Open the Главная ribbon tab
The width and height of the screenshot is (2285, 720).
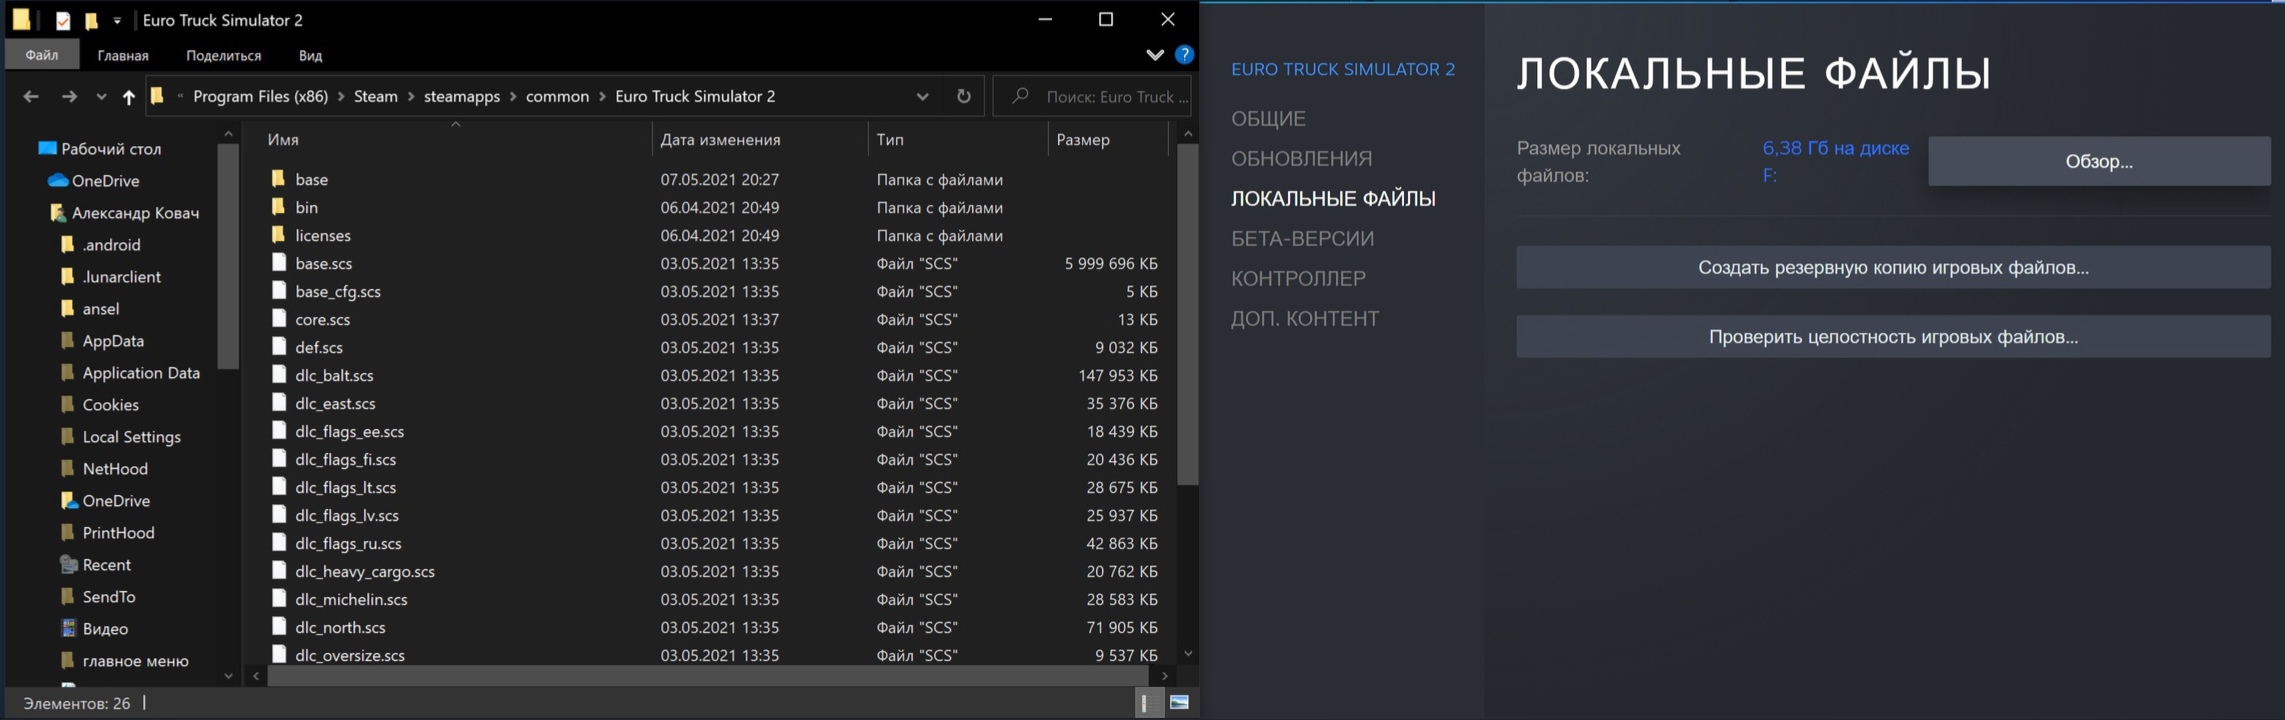[123, 55]
